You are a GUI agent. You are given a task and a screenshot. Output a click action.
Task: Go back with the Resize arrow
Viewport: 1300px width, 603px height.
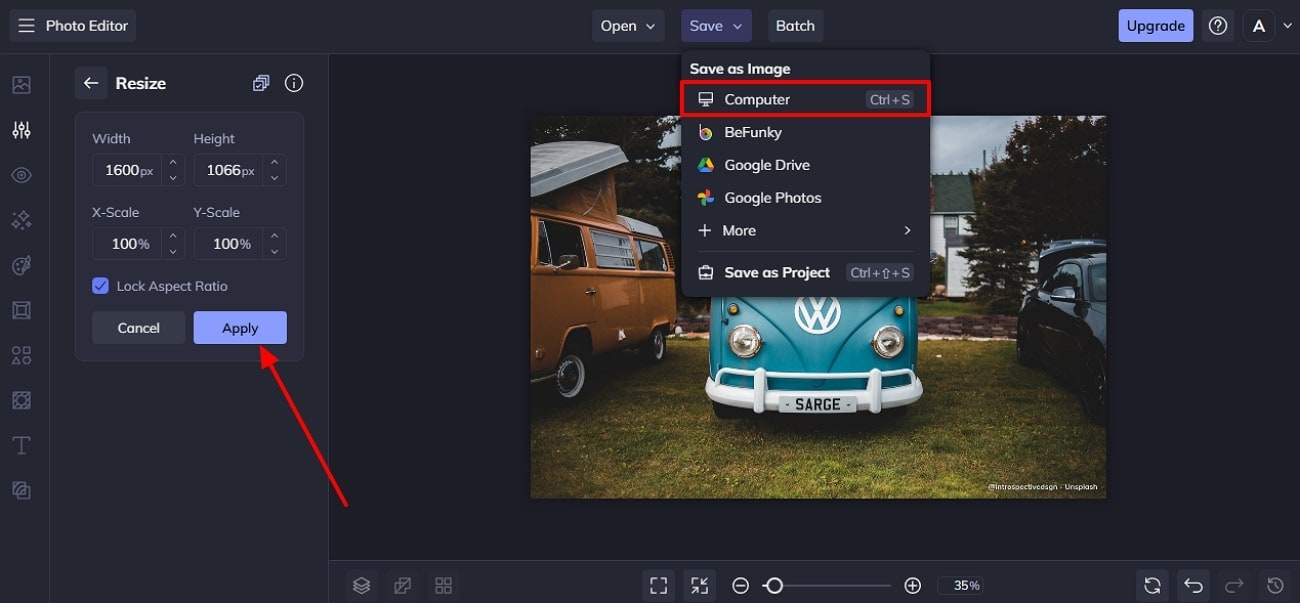pos(91,83)
